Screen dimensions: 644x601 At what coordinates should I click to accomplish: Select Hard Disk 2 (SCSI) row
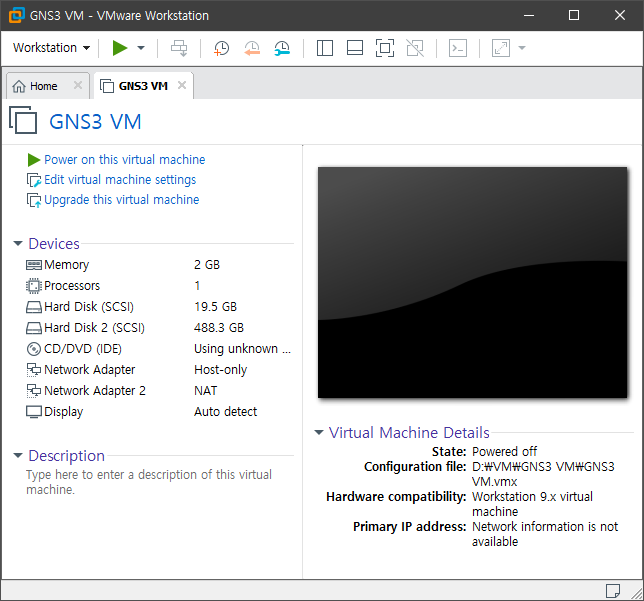coord(158,328)
